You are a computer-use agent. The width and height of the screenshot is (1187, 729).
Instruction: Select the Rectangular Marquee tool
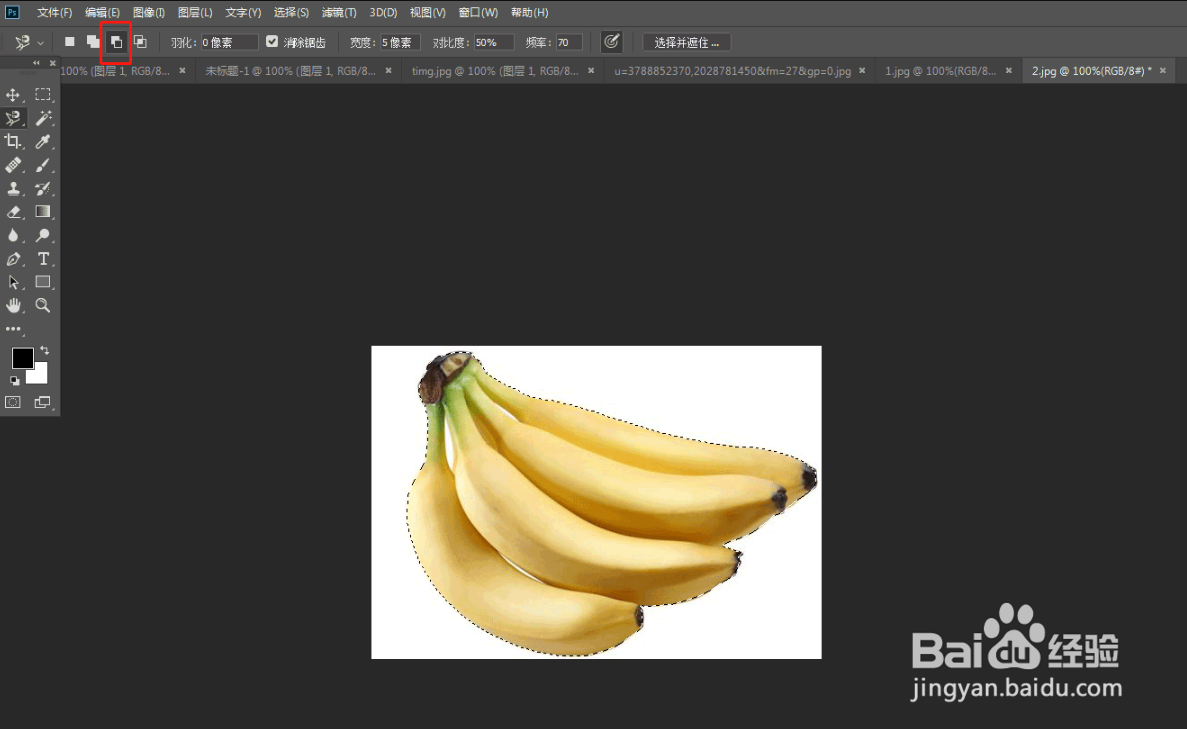tap(43, 95)
